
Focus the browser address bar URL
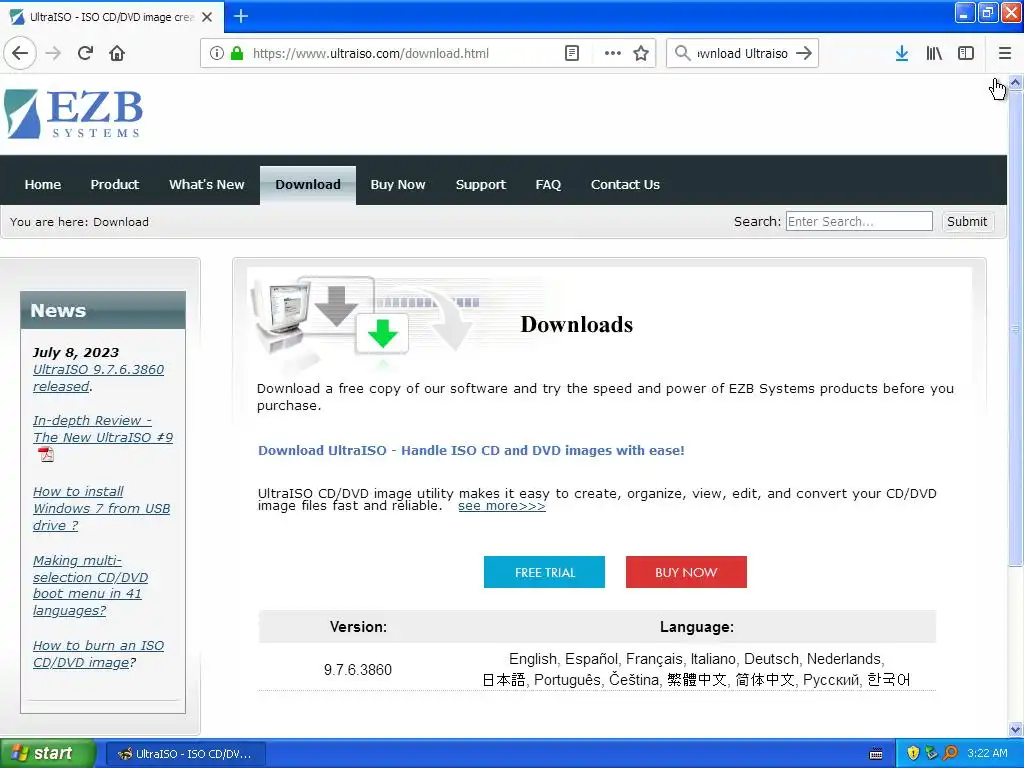(x=370, y=54)
